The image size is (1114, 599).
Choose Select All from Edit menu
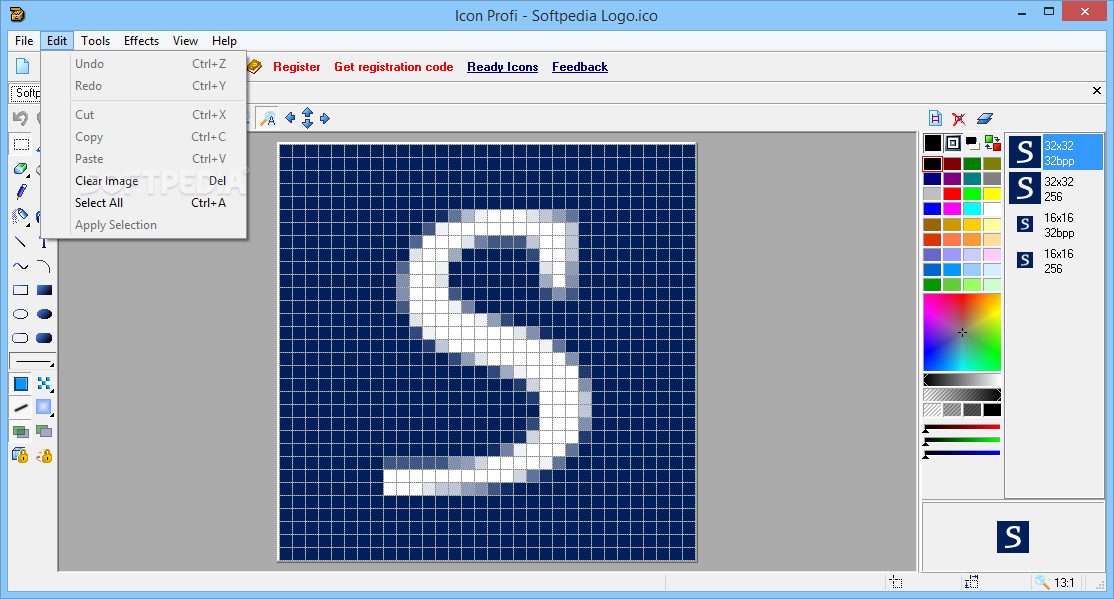pyautogui.click(x=144, y=203)
